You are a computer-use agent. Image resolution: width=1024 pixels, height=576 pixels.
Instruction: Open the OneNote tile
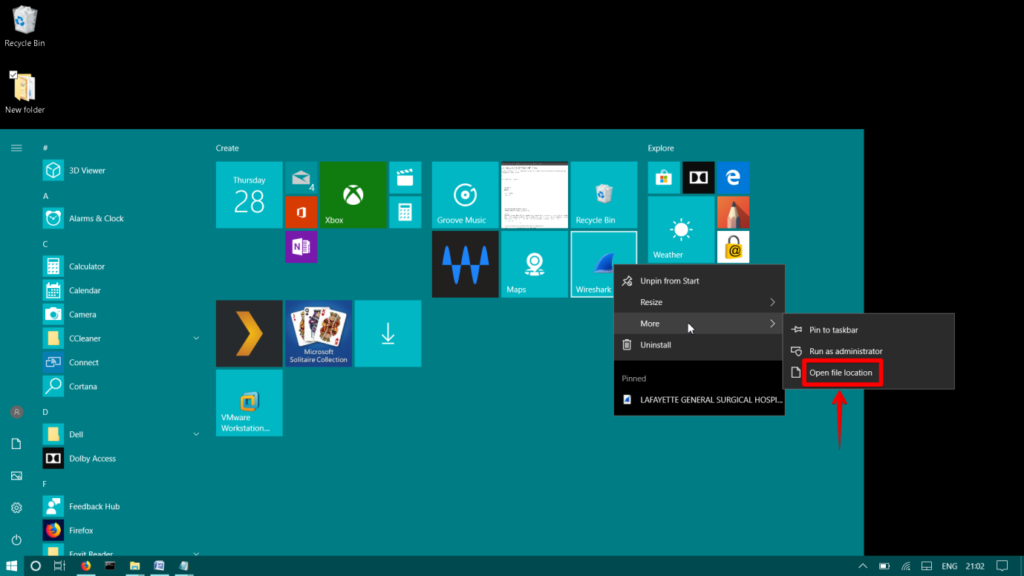[301, 247]
